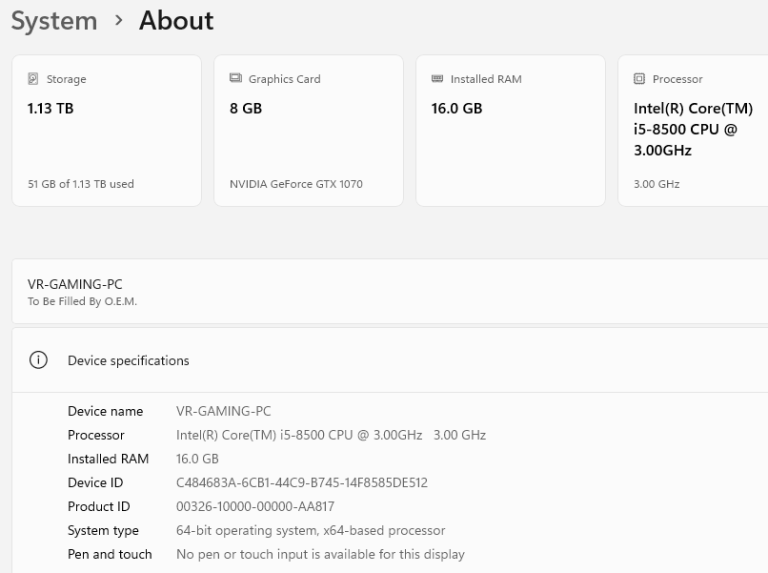Click the System type 64-bit value
The height and width of the screenshot is (573, 768).
pos(310,531)
